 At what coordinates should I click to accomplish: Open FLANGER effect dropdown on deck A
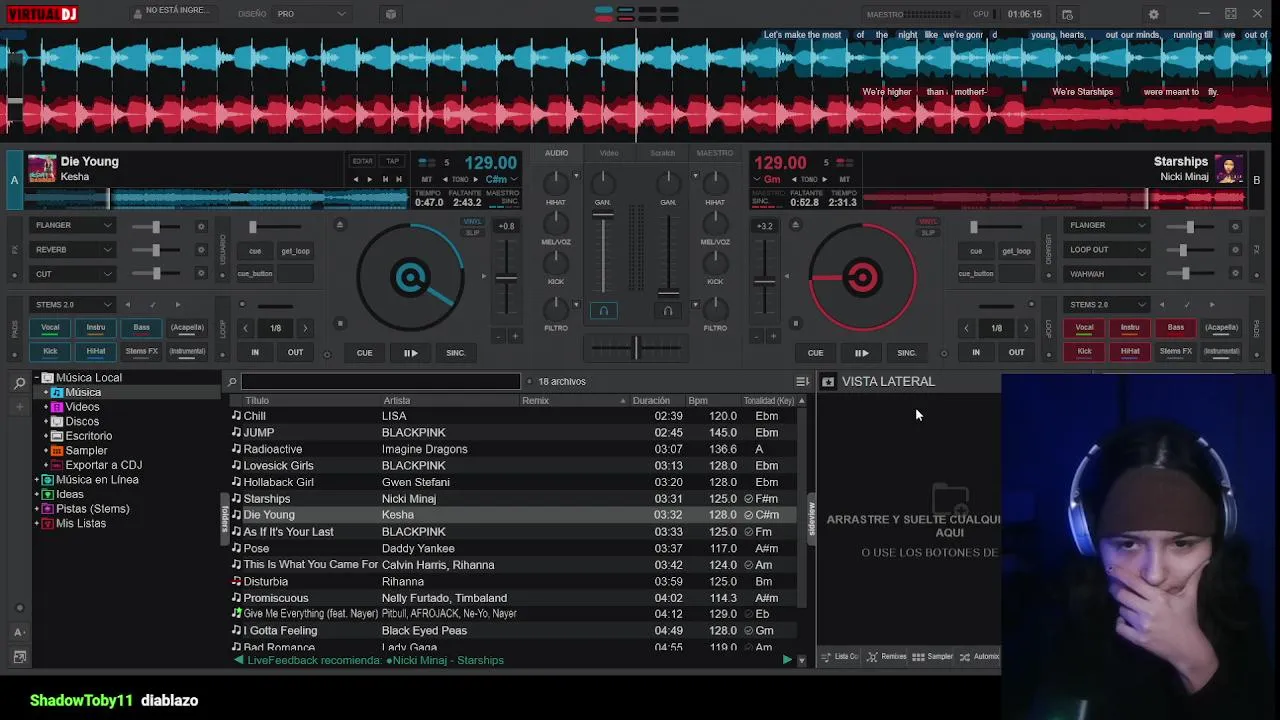(x=73, y=226)
